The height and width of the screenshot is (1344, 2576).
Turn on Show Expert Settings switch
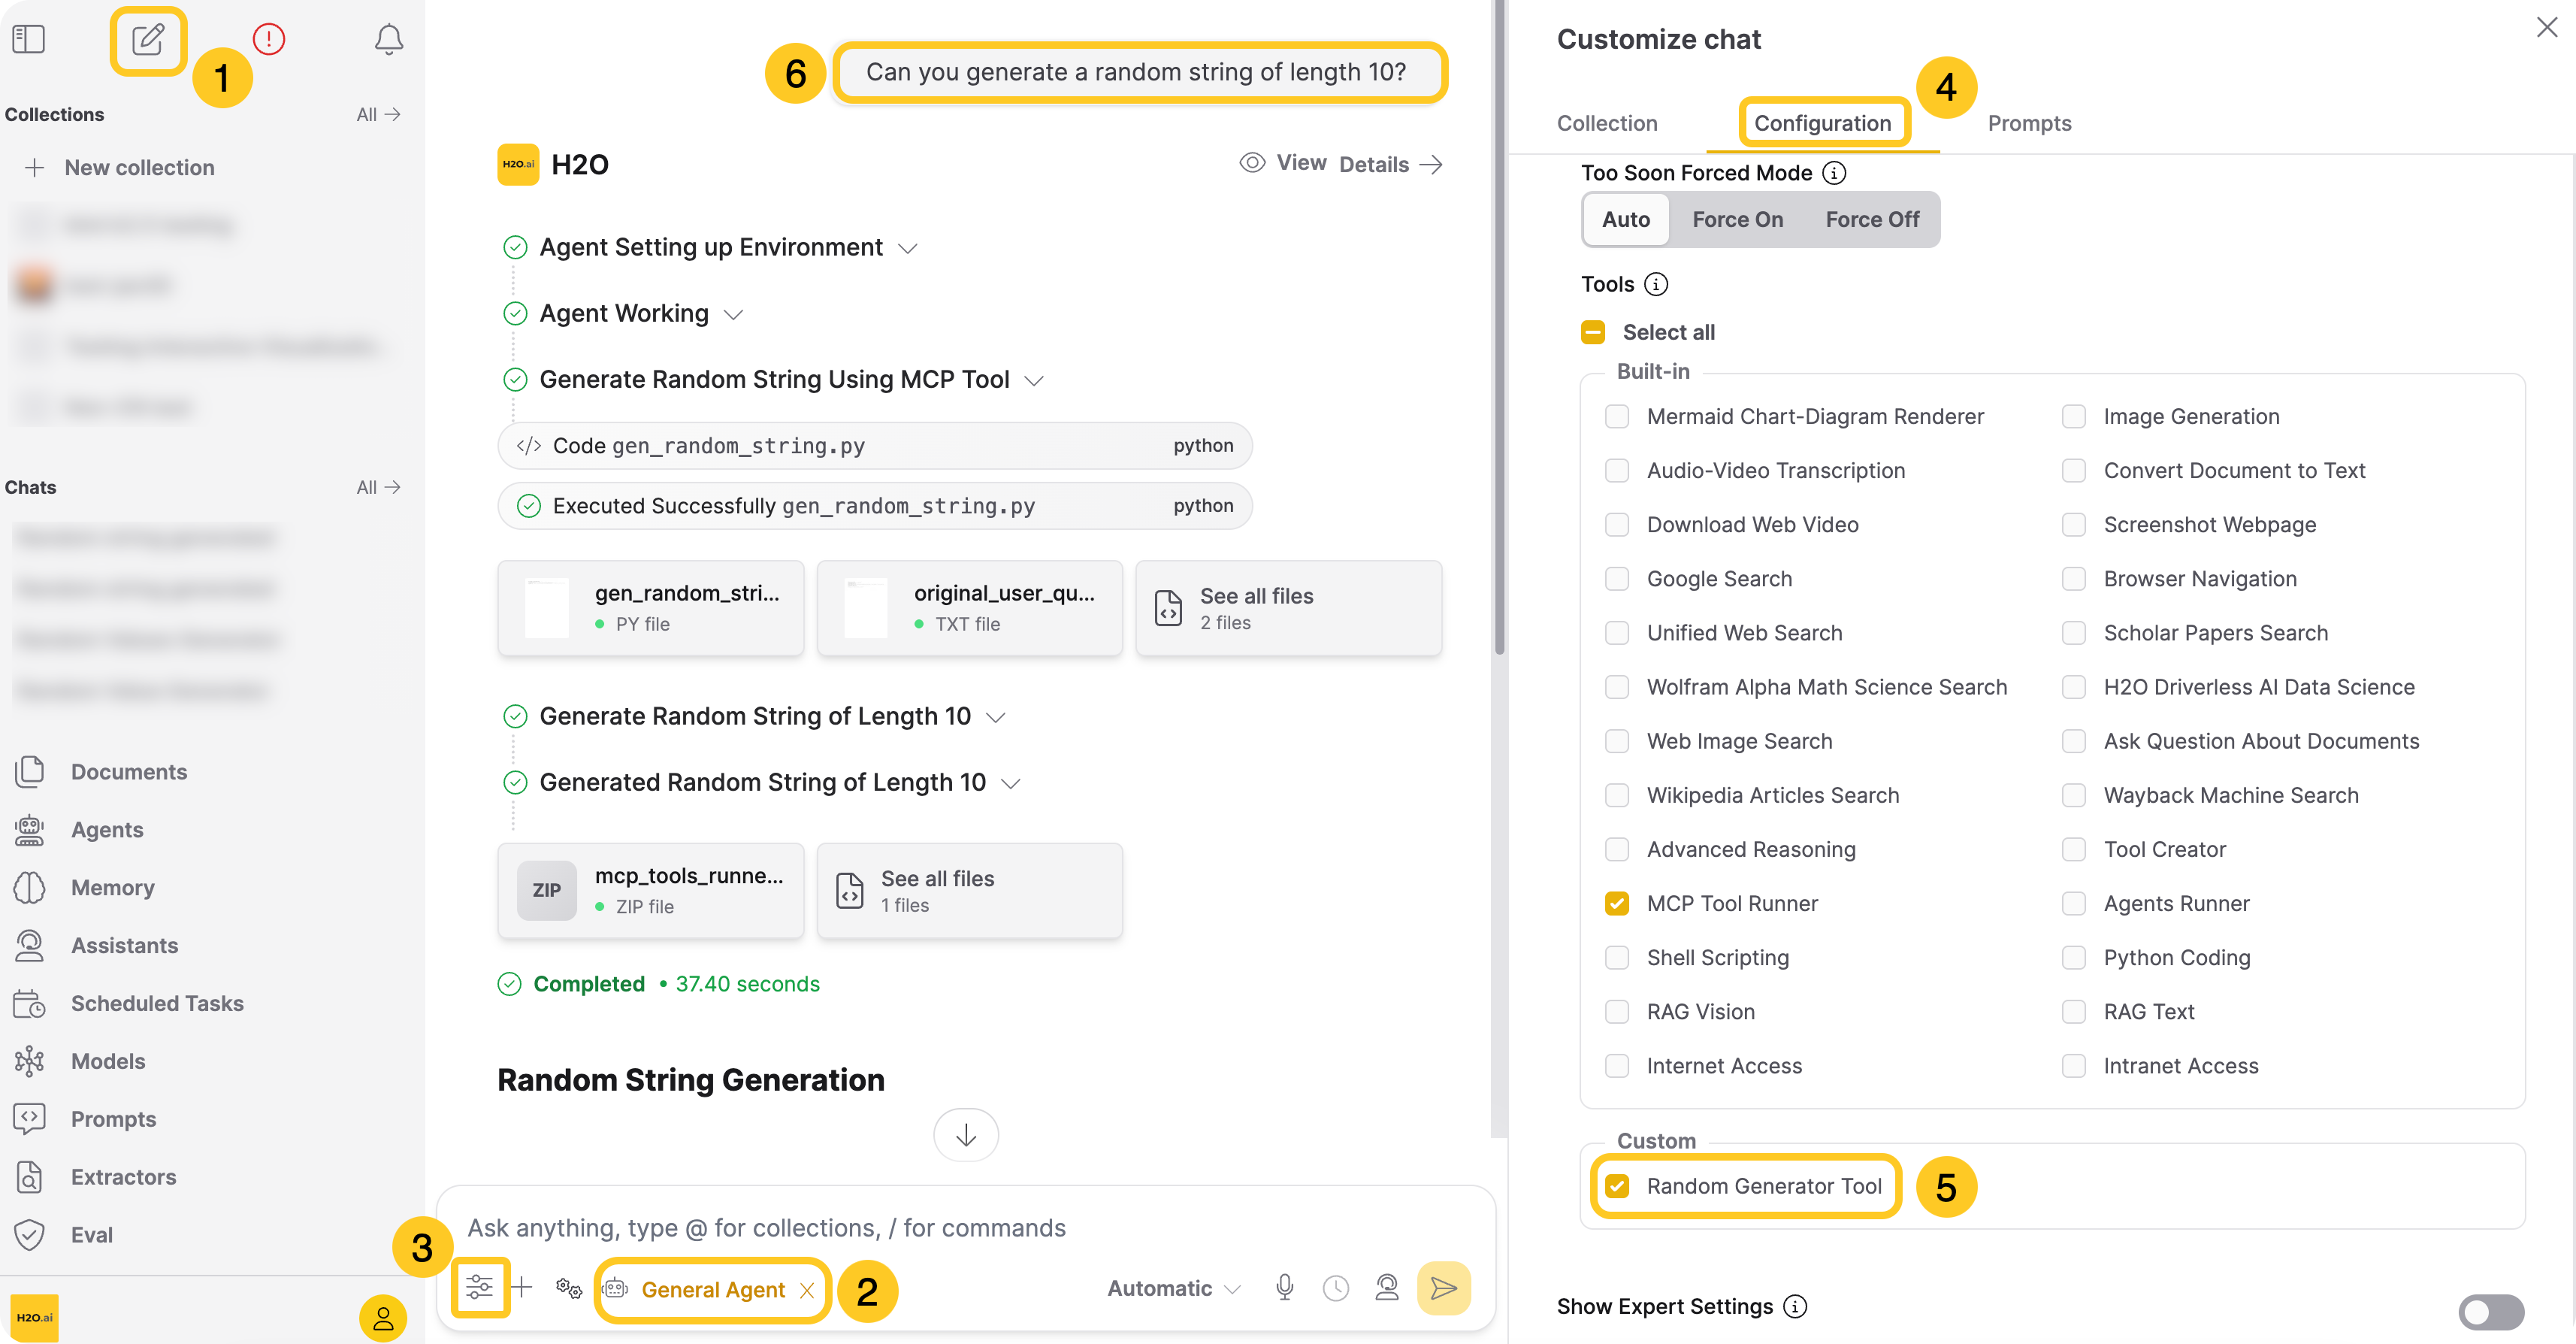coord(2492,1311)
